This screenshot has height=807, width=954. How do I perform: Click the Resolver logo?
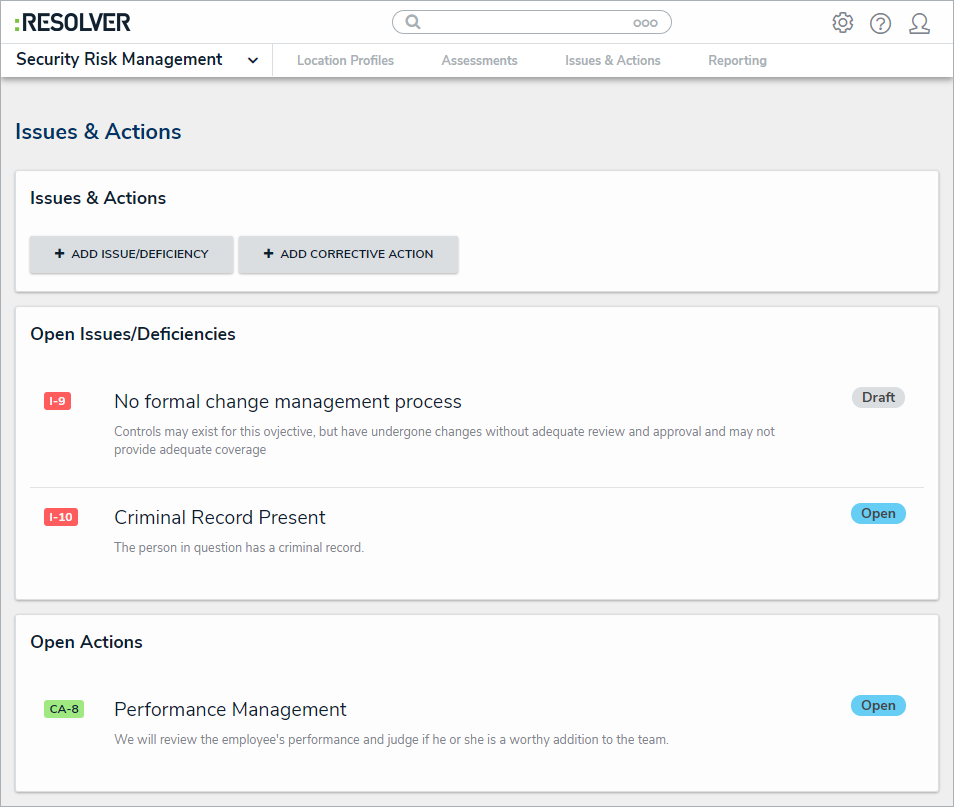click(73, 22)
